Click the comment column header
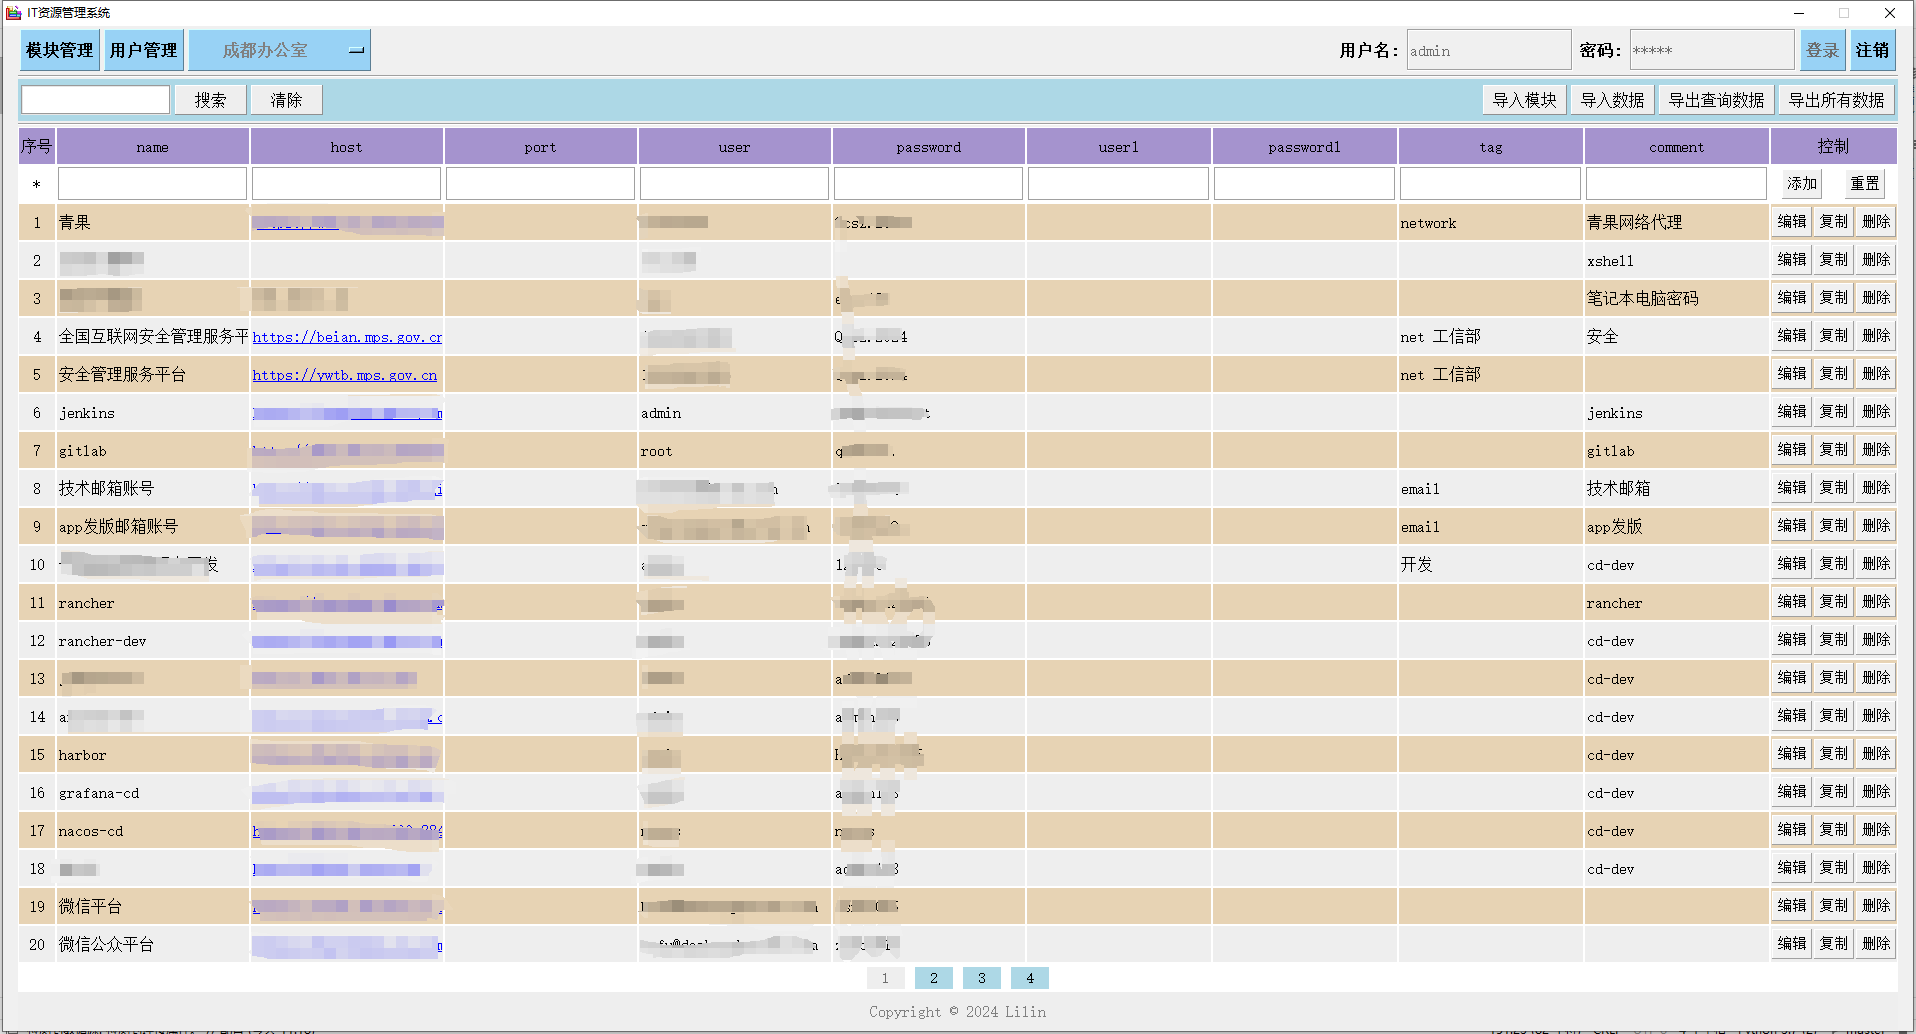 point(1677,147)
